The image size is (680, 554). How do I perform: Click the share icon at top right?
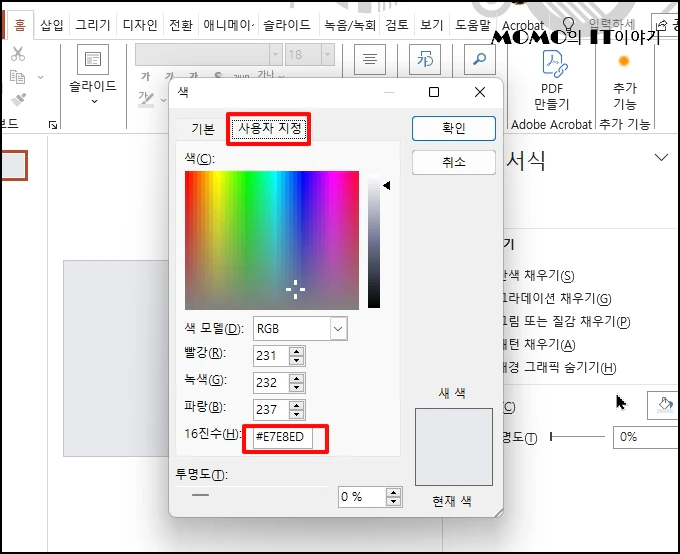tap(662, 25)
